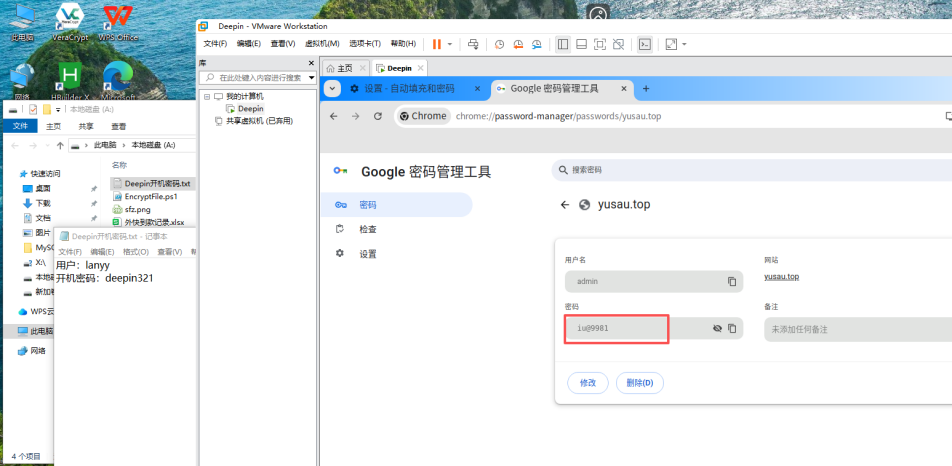Toggle the thumbnail bar view icon

tap(581, 44)
